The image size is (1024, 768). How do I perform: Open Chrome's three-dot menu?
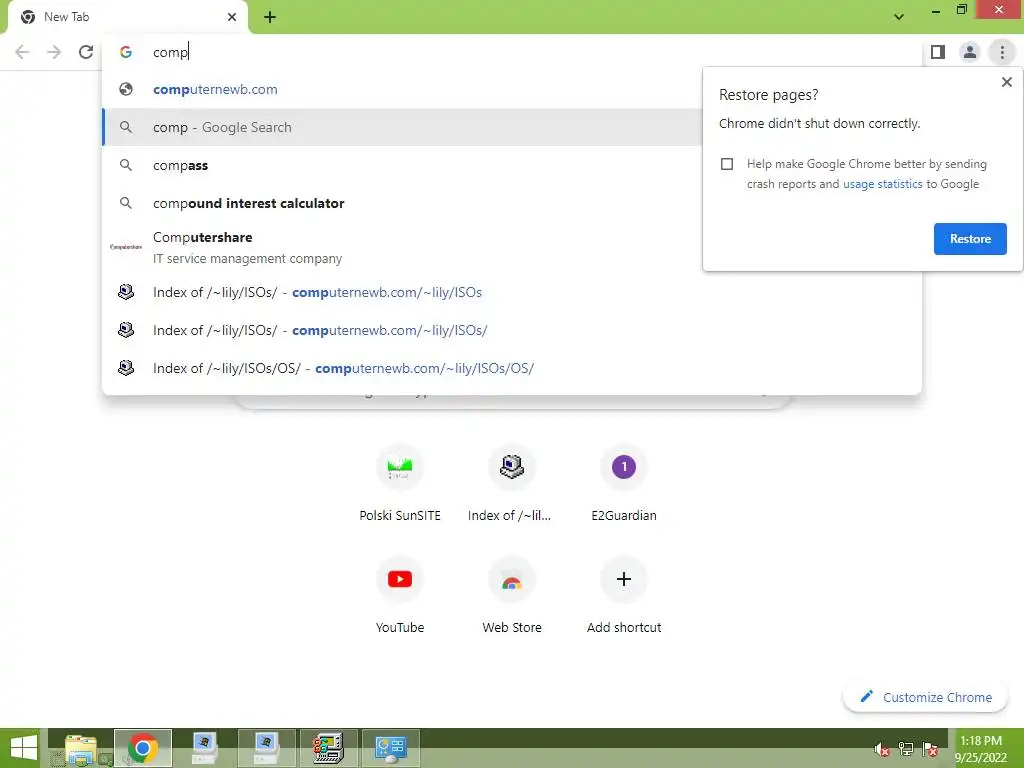[1002, 52]
